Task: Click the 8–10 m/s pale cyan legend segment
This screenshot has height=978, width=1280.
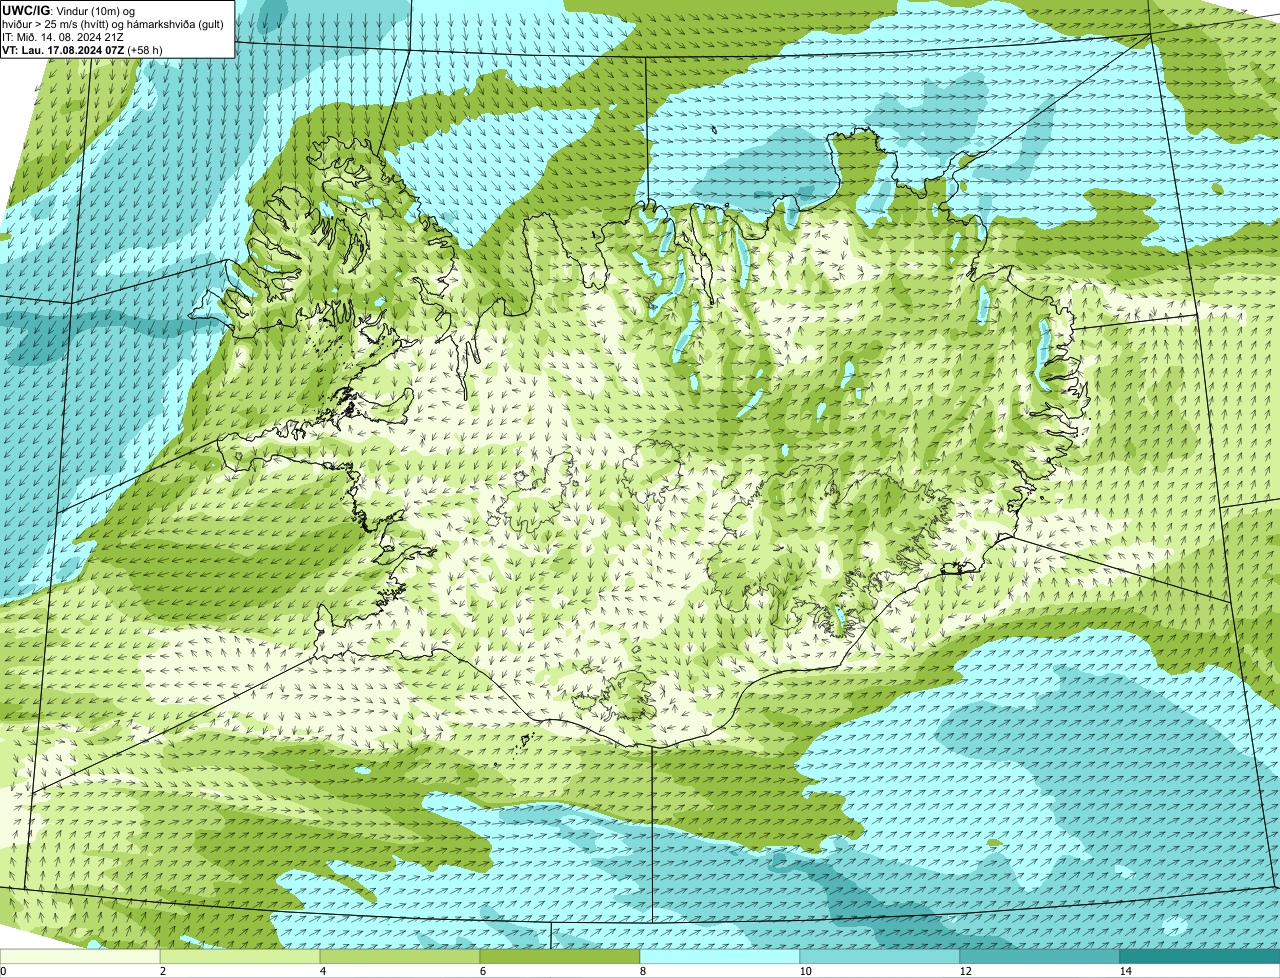Action: (720, 956)
